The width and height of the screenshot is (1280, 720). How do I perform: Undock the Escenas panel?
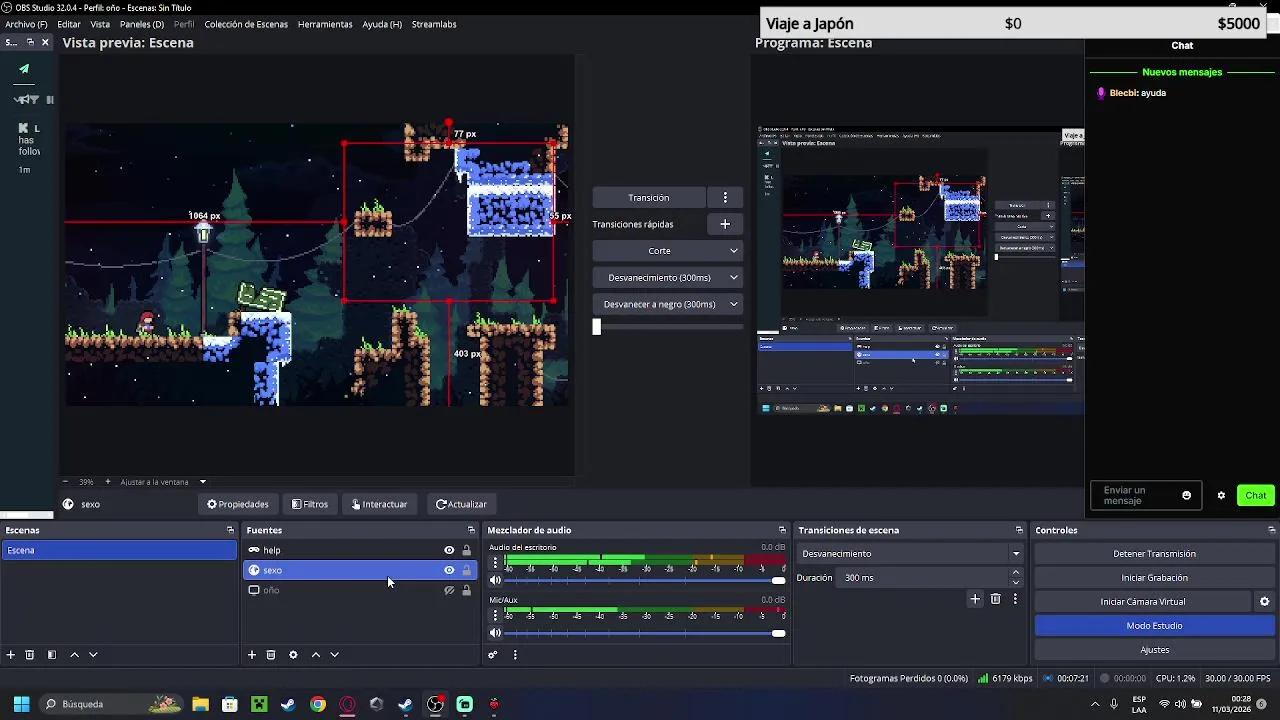[230, 530]
